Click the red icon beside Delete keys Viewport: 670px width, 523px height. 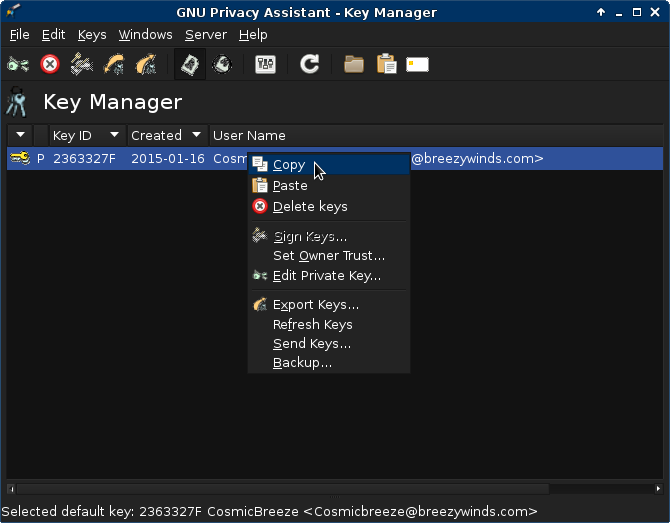click(260, 206)
